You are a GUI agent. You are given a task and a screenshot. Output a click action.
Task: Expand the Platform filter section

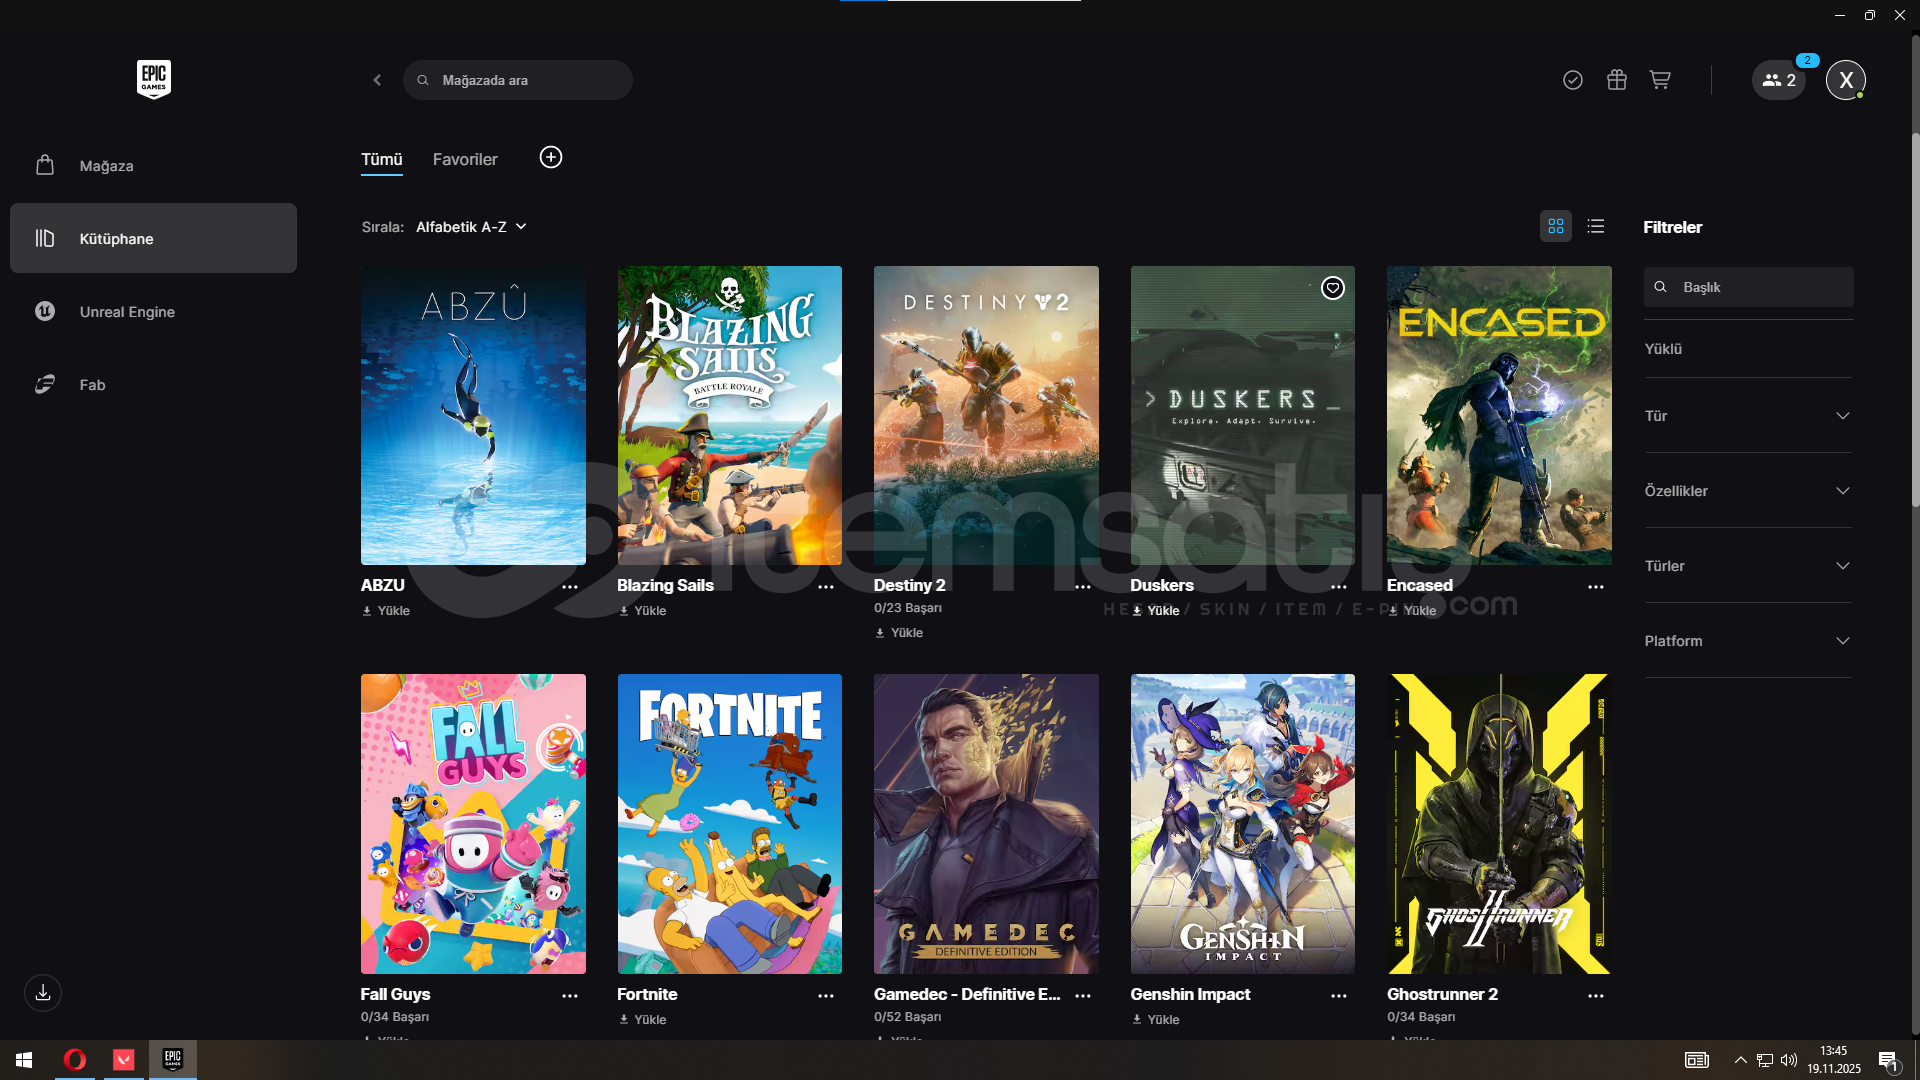tap(1747, 641)
